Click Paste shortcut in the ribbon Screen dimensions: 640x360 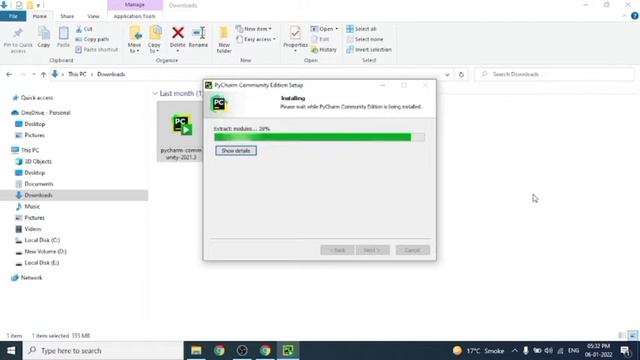(x=97, y=49)
